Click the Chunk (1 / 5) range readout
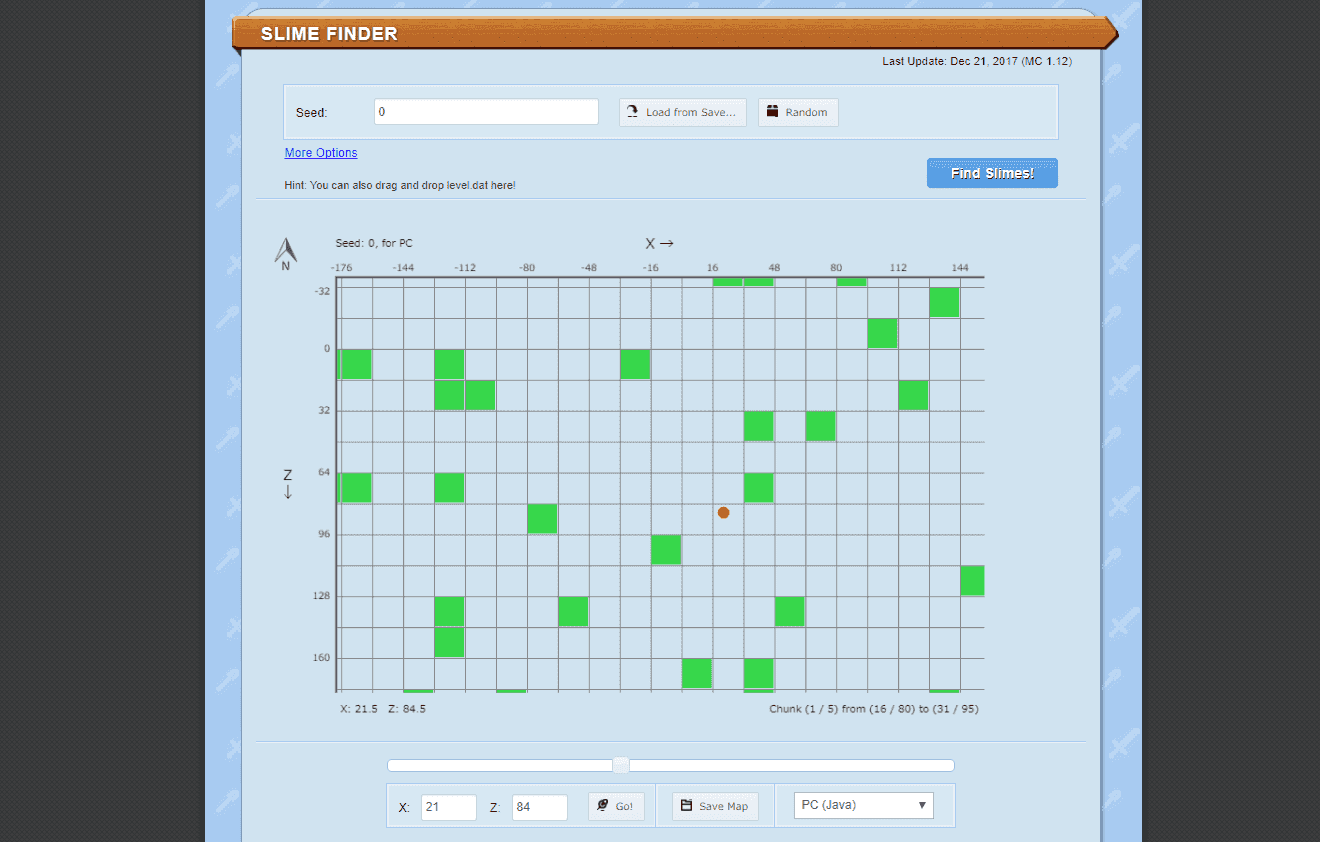Image resolution: width=1320 pixels, height=842 pixels. [x=874, y=709]
